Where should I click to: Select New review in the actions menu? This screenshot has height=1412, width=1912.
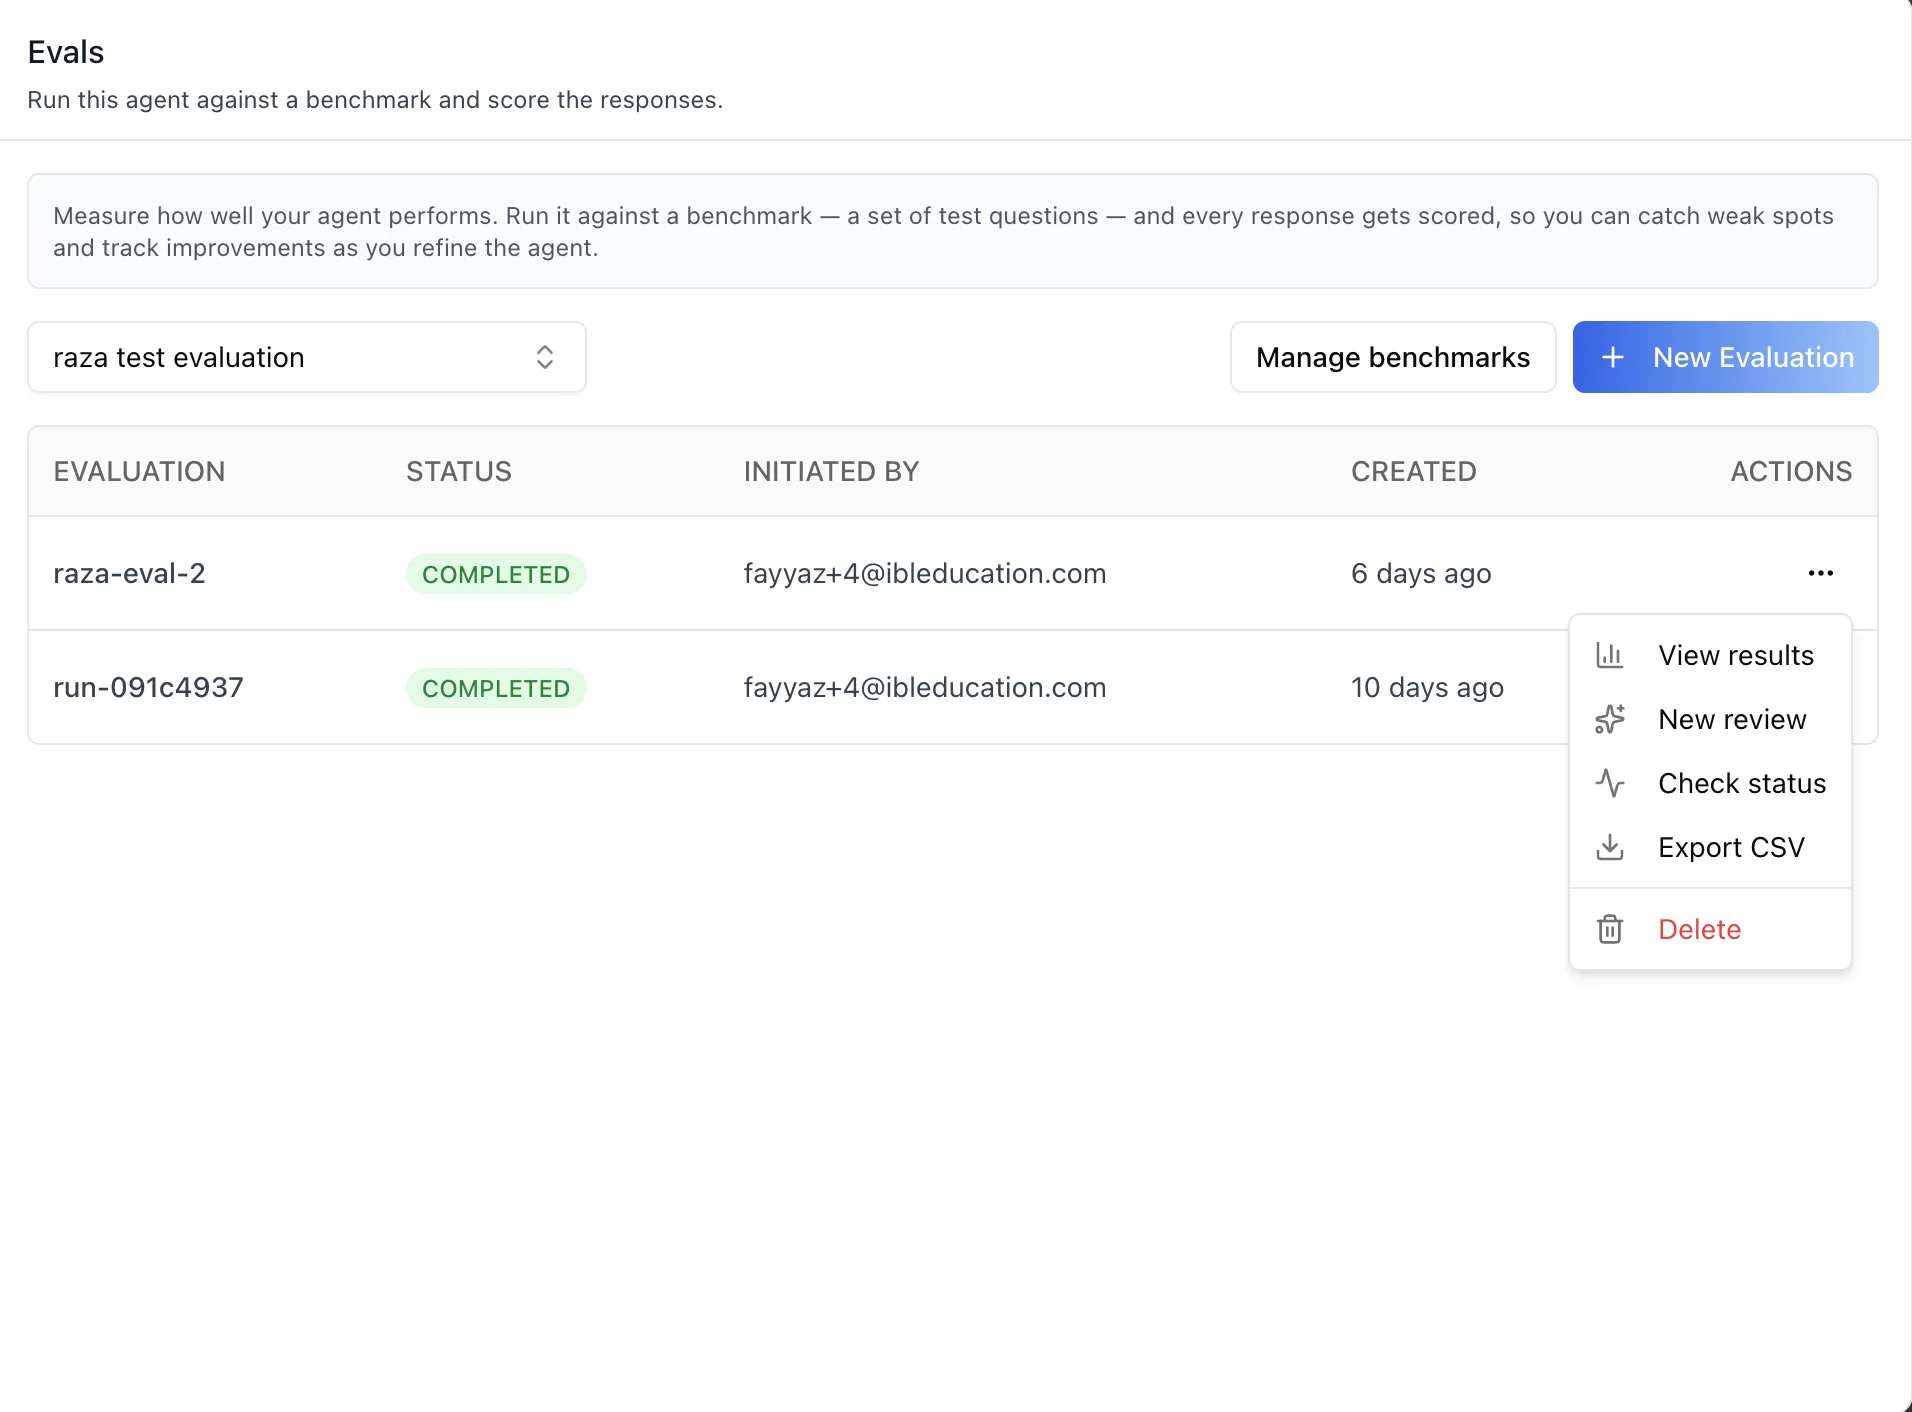(1710, 719)
